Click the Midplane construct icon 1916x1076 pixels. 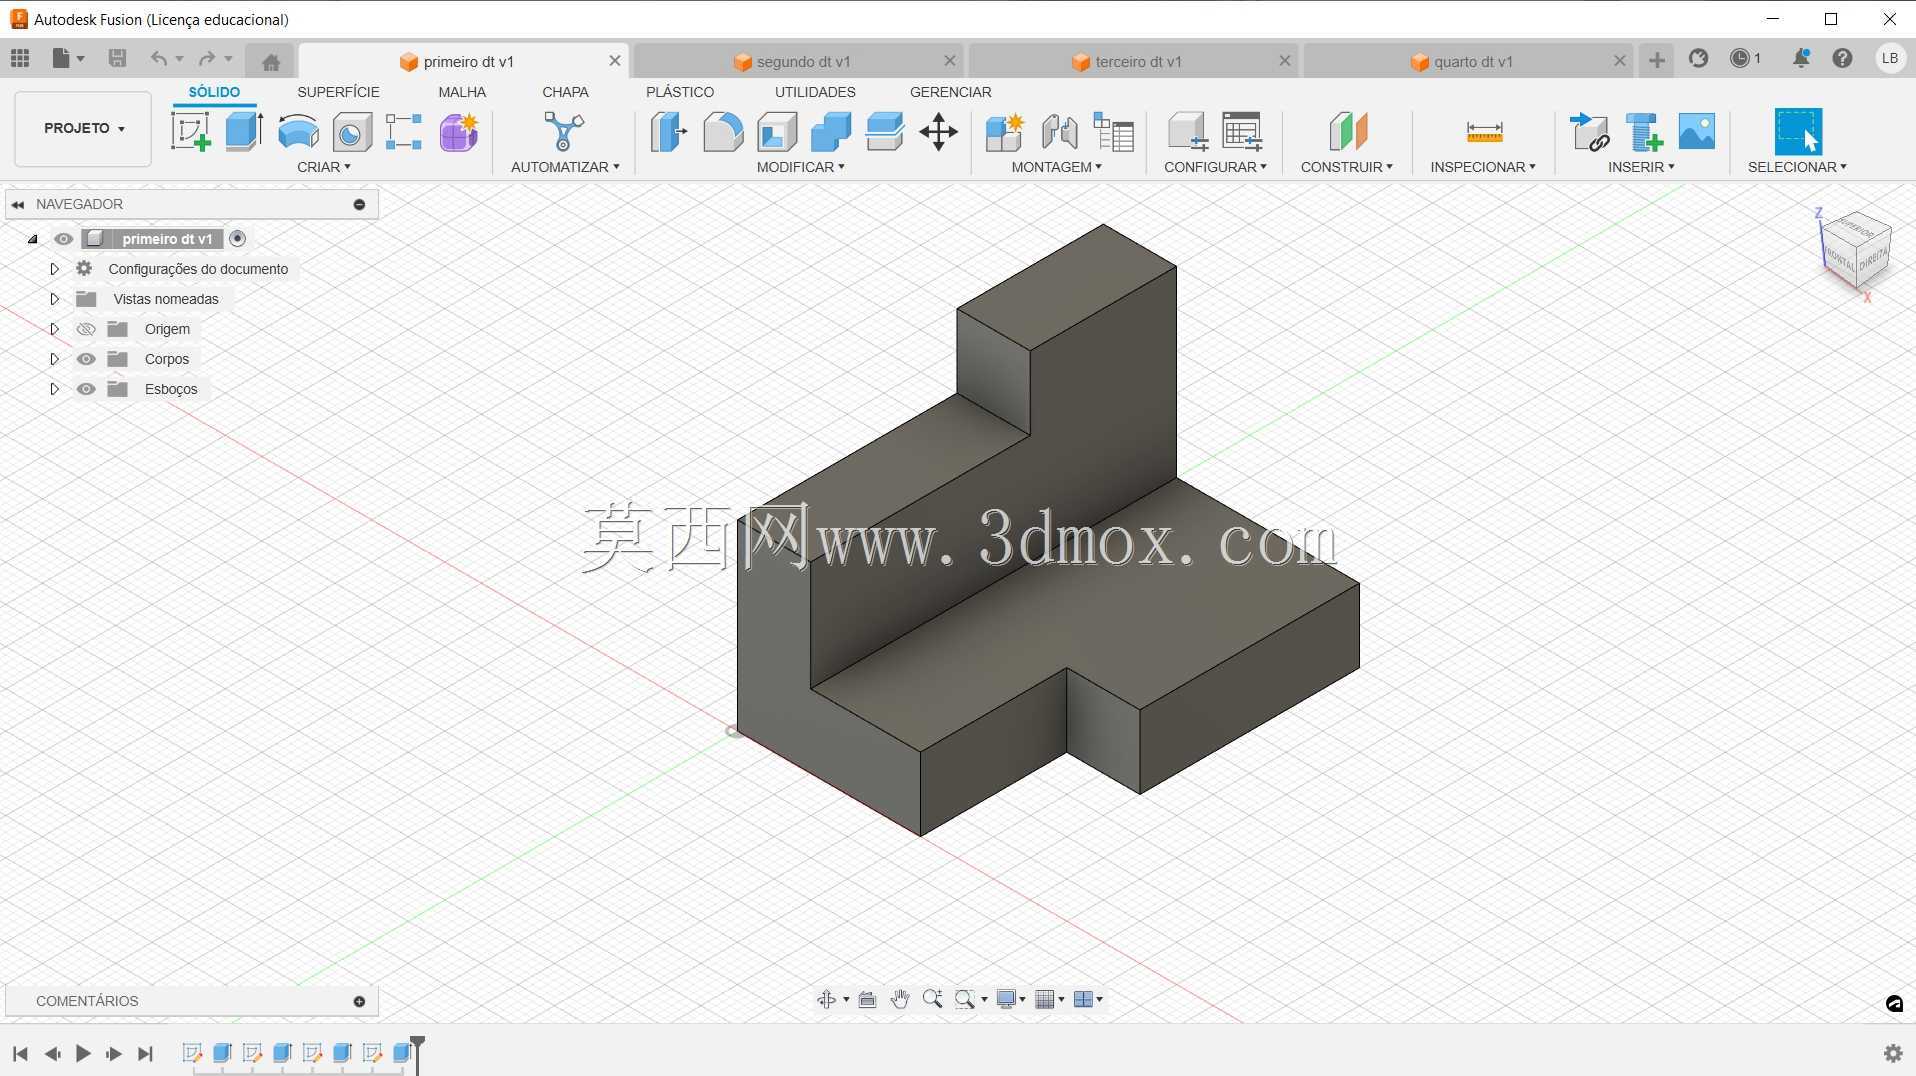pos(1347,132)
